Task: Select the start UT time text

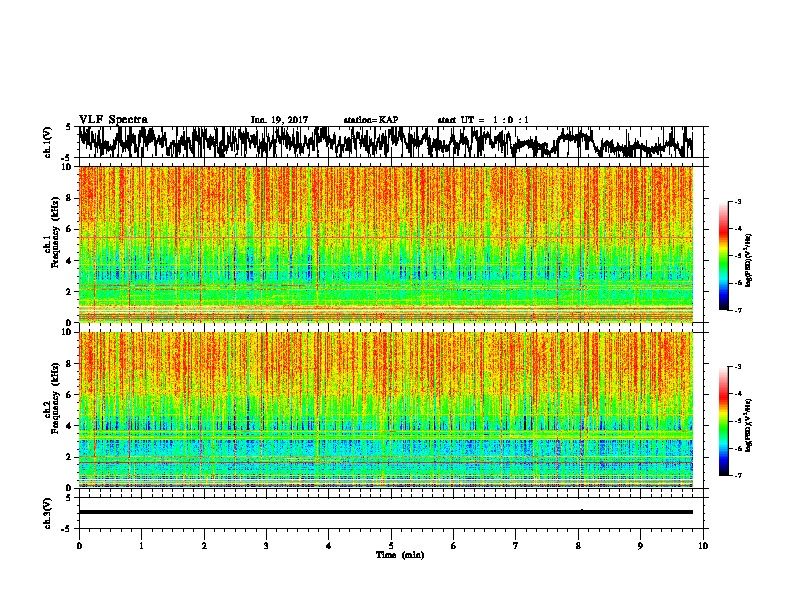Action: click(x=483, y=120)
